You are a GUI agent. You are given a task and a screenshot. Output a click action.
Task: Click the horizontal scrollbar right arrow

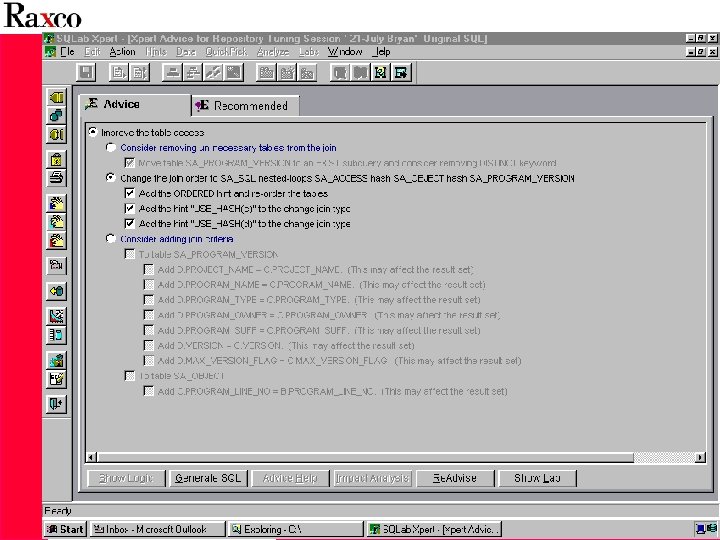coord(700,457)
